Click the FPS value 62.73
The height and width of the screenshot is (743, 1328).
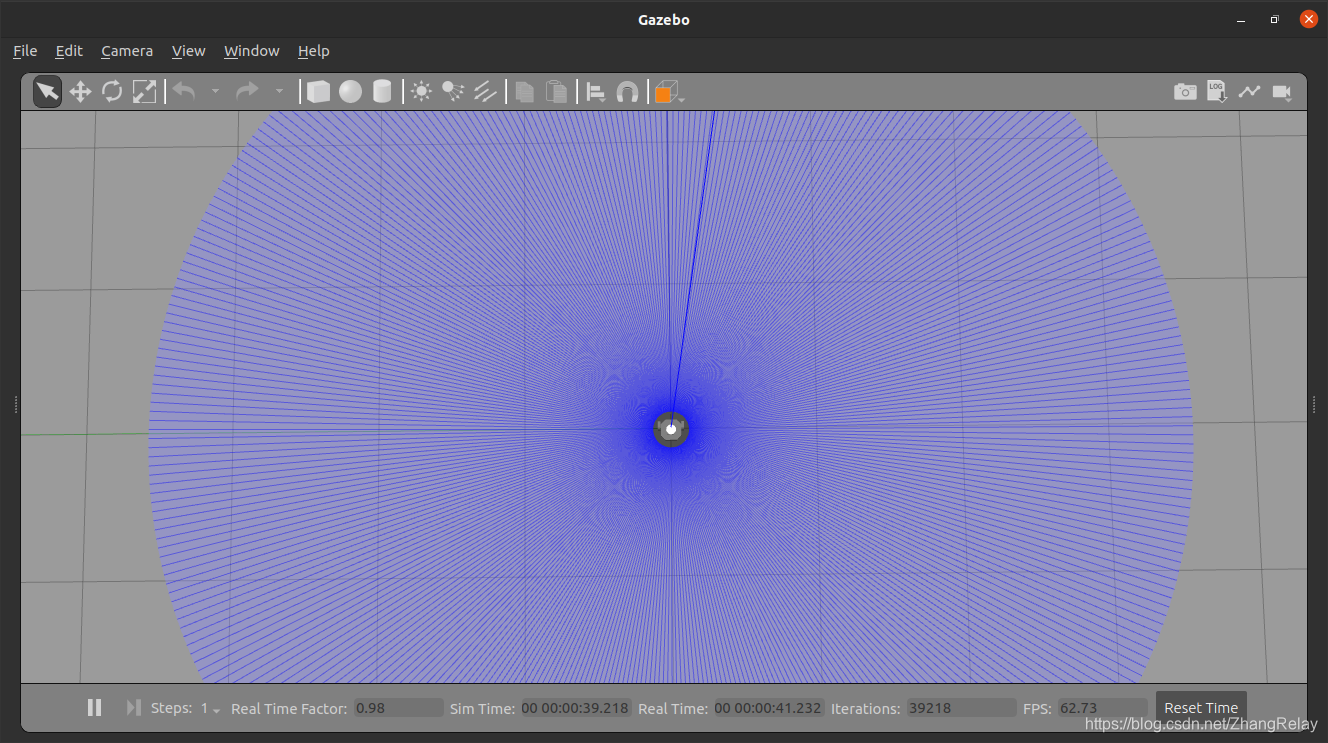pyautogui.click(x=1103, y=708)
